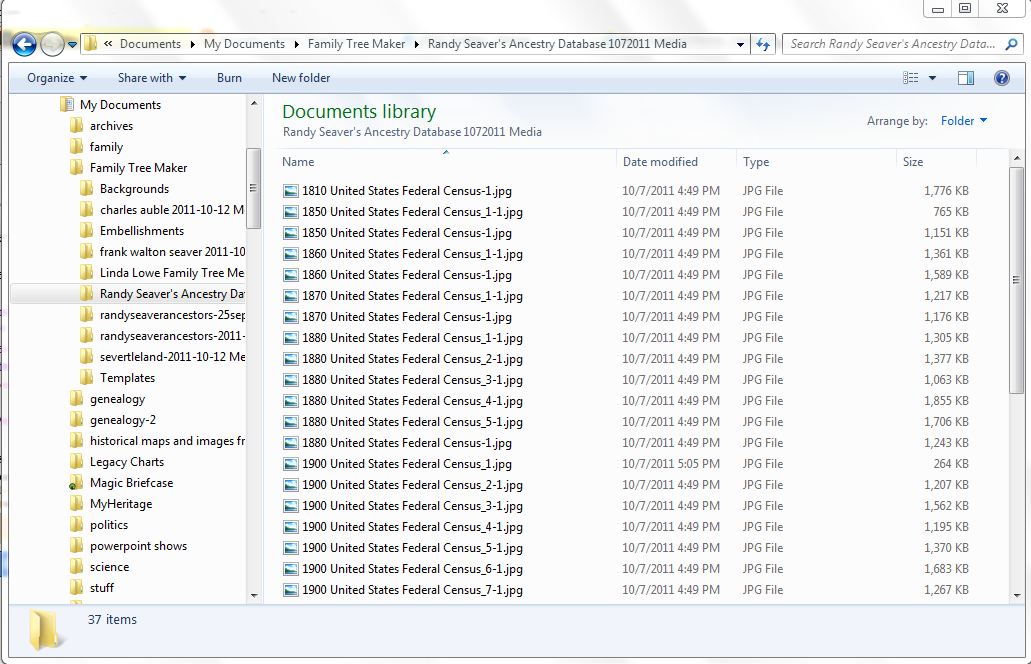Open the Legacy Charts folder
The image size is (1031, 664).
[126, 462]
